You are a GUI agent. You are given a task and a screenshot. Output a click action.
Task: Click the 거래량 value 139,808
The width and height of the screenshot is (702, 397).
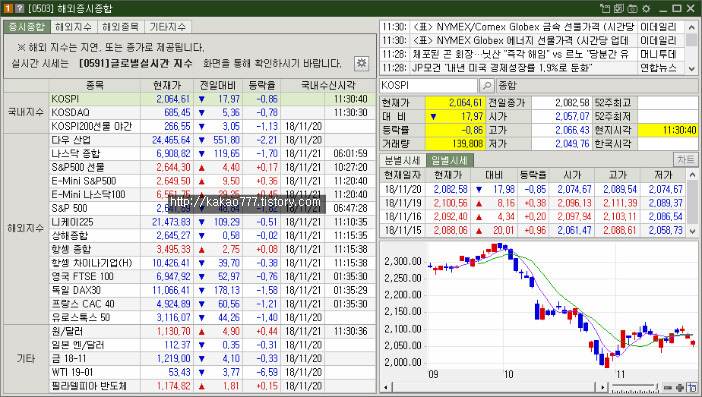pyautogui.click(x=455, y=144)
